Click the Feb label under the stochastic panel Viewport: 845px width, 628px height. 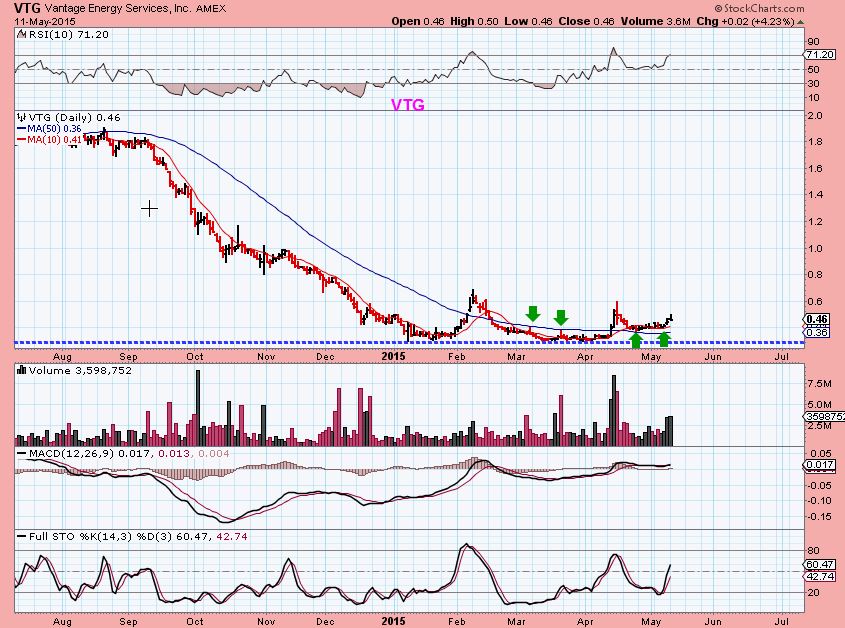point(456,621)
